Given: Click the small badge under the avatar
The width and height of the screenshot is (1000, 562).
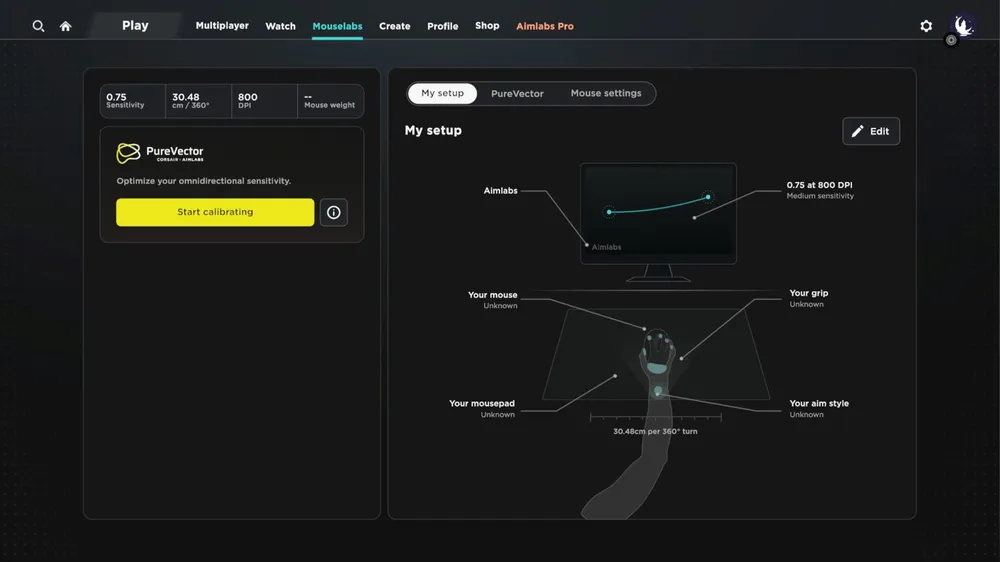Looking at the screenshot, I should (951, 40).
